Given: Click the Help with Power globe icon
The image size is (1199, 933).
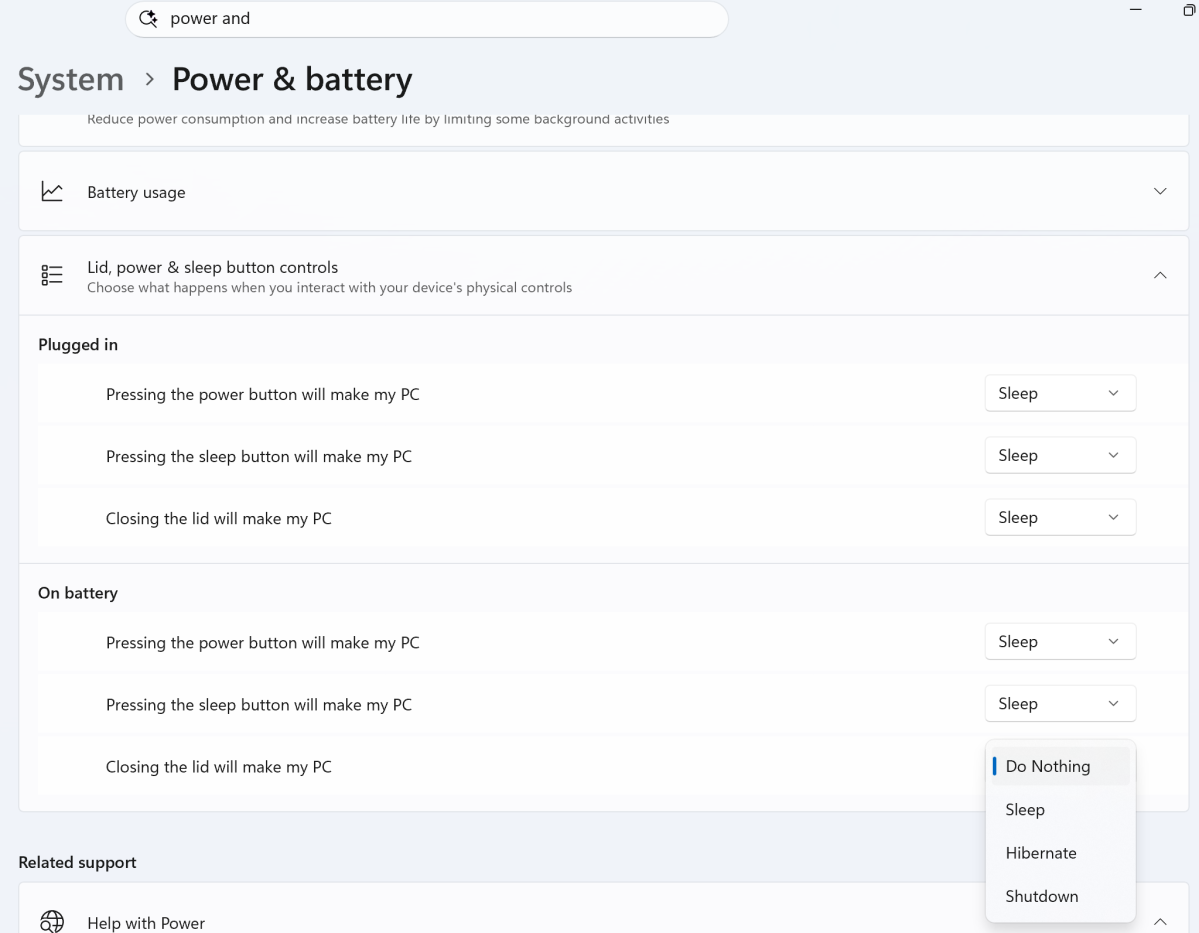Looking at the screenshot, I should pyautogui.click(x=52, y=922).
